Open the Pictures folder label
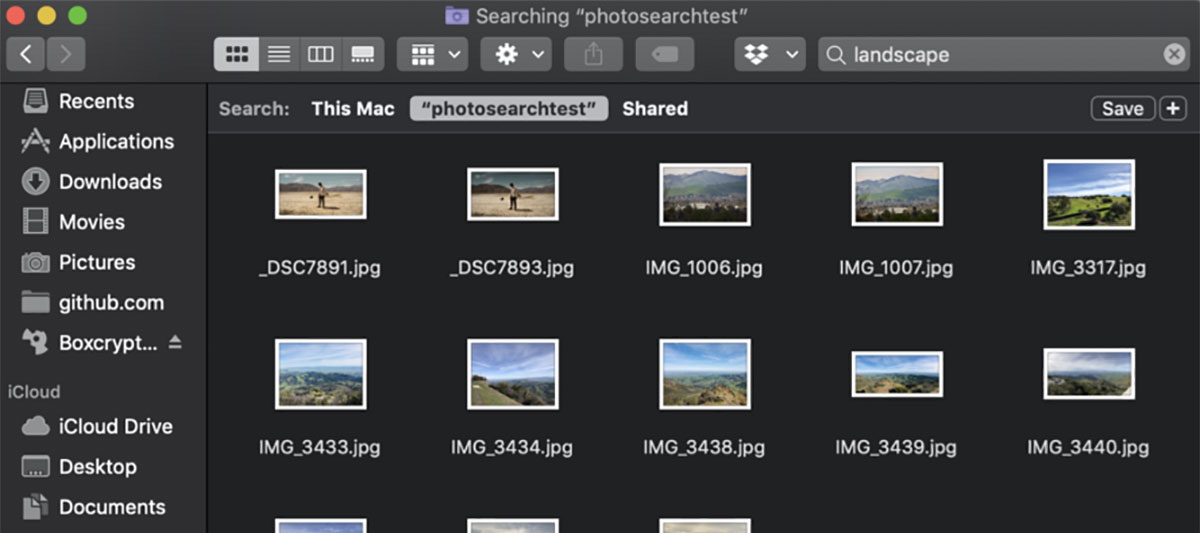This screenshot has width=1200, height=533. (x=97, y=262)
